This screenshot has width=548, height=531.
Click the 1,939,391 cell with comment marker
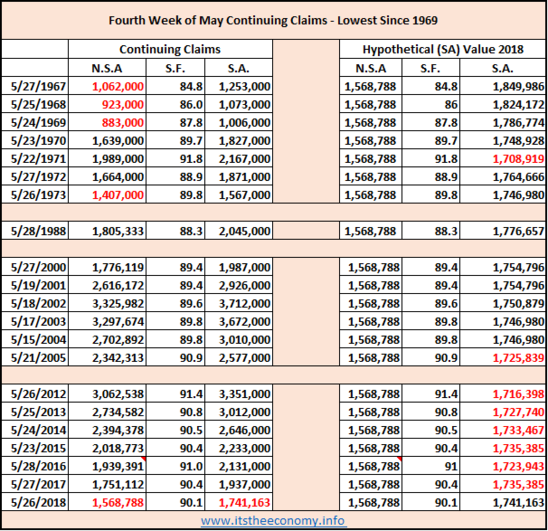[x=107, y=466]
